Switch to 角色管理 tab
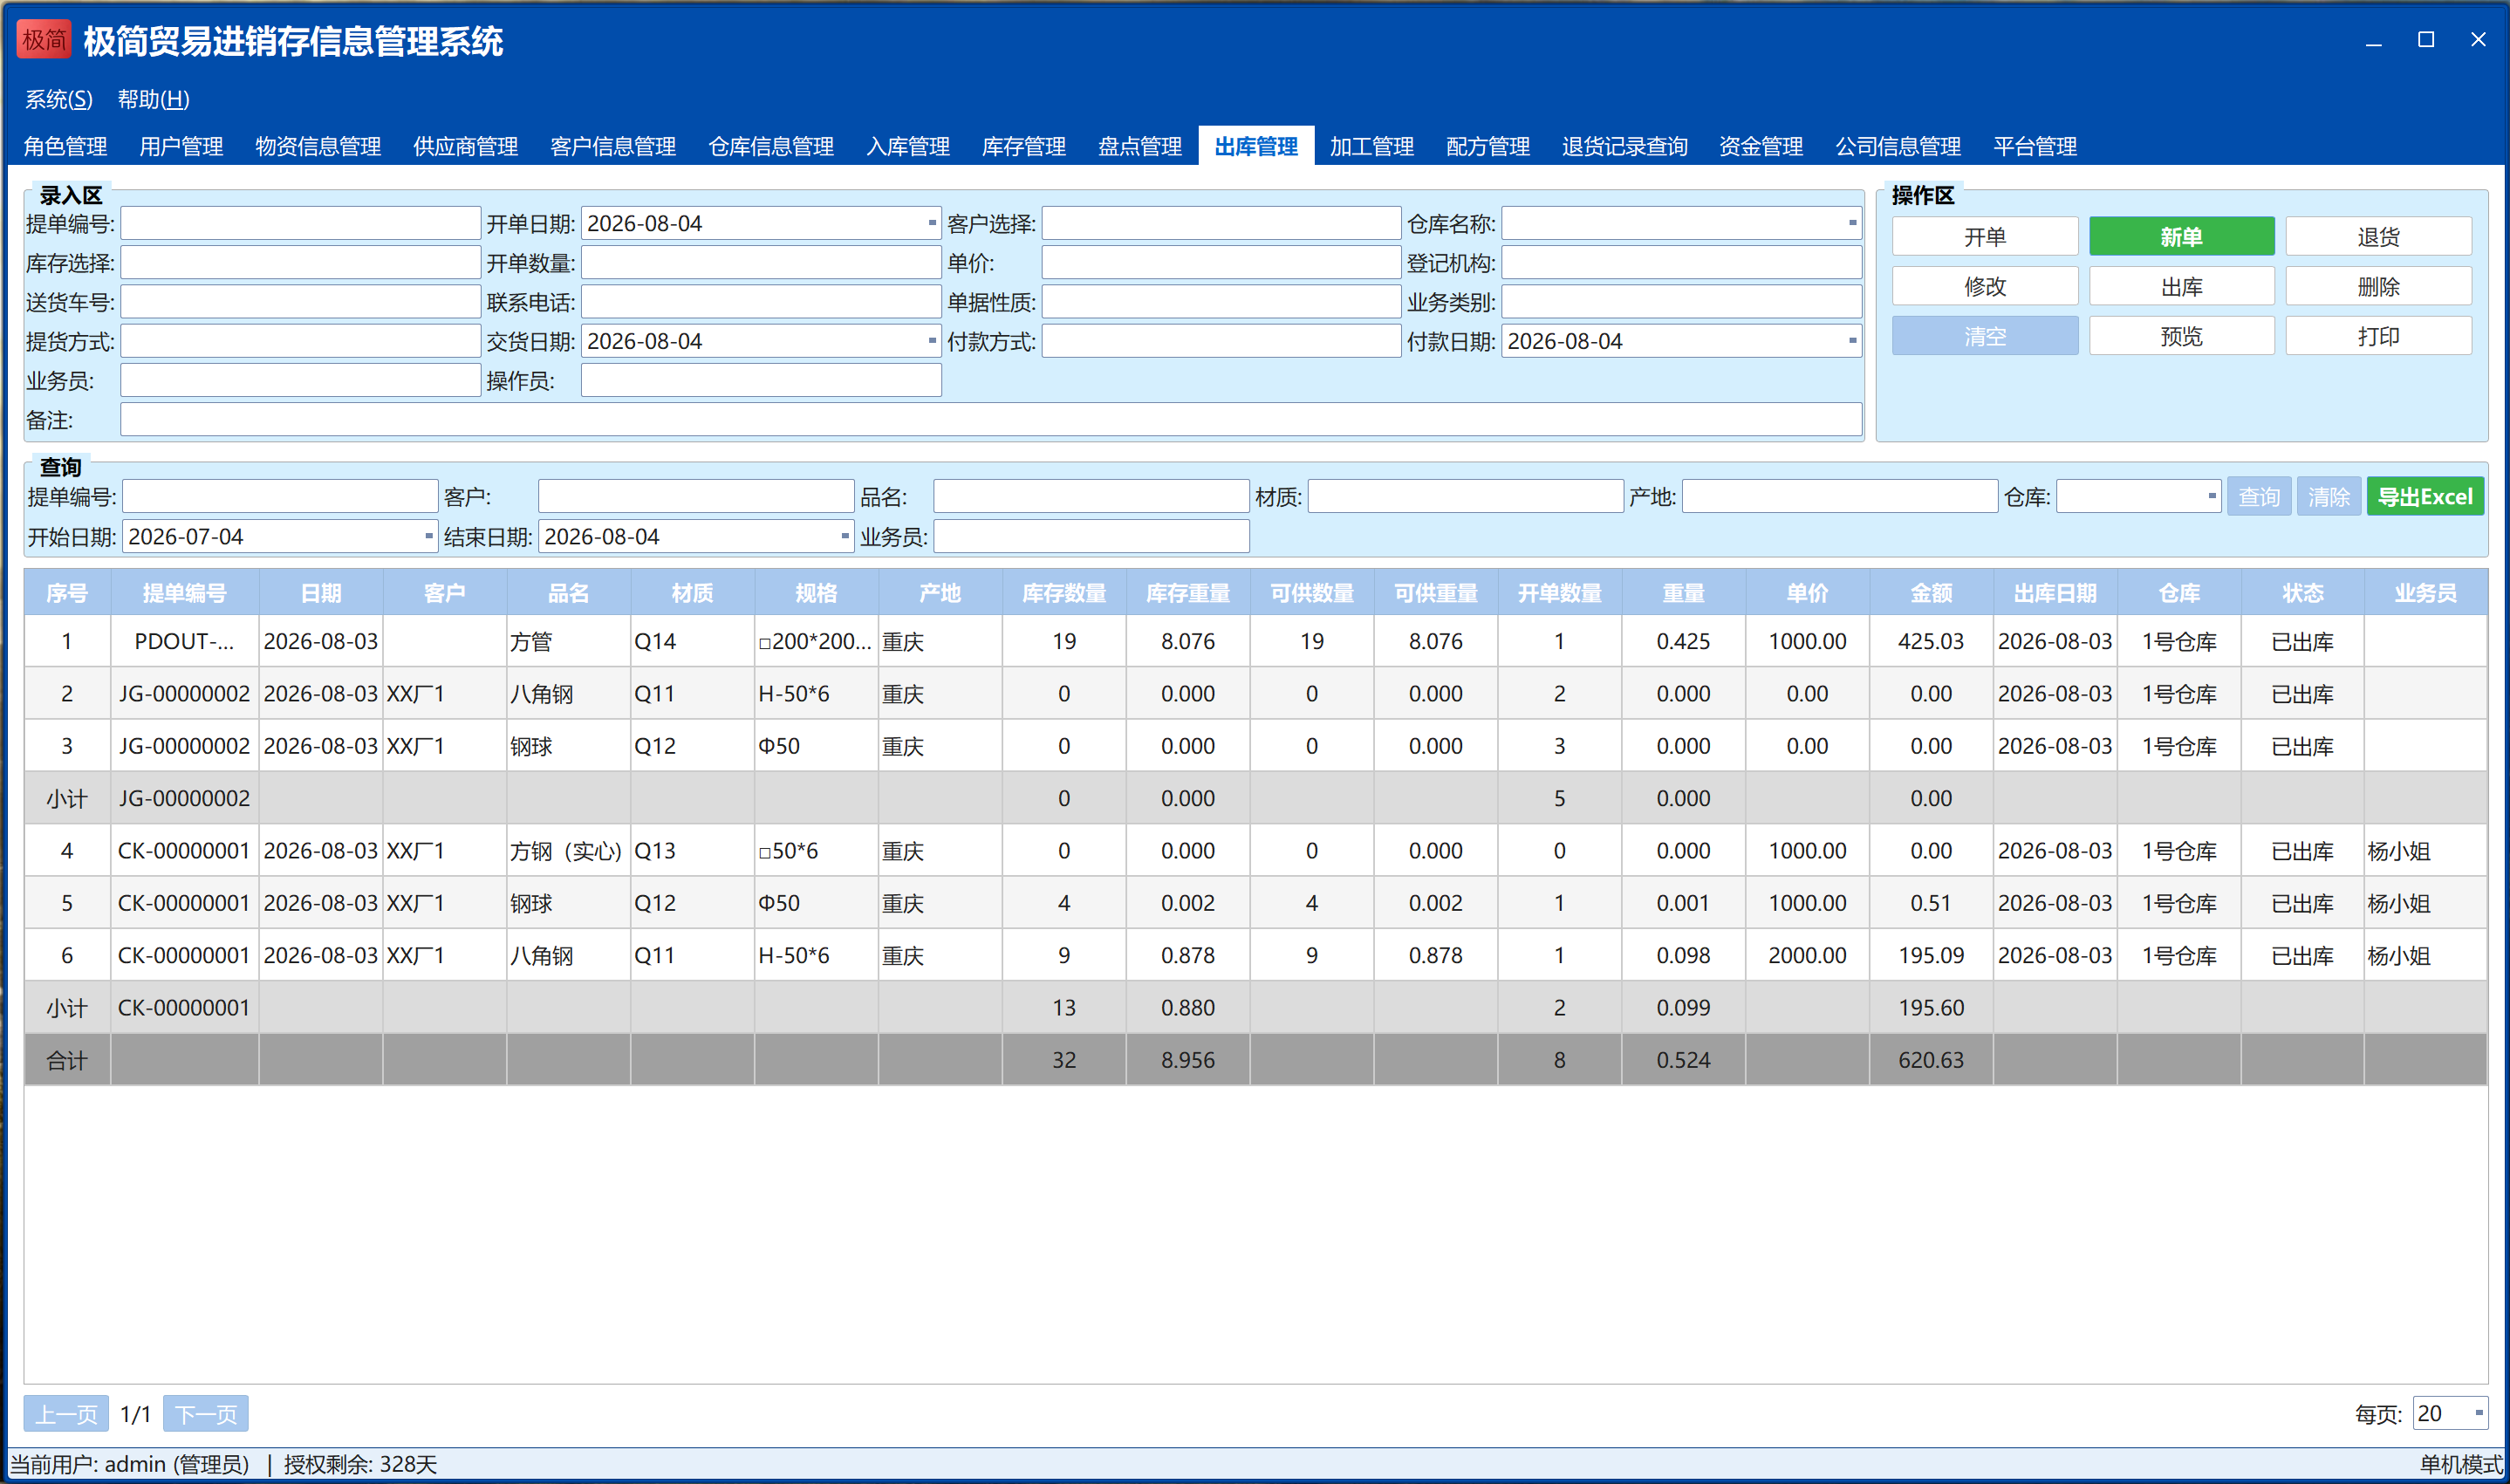This screenshot has height=1484, width=2510. click(66, 146)
